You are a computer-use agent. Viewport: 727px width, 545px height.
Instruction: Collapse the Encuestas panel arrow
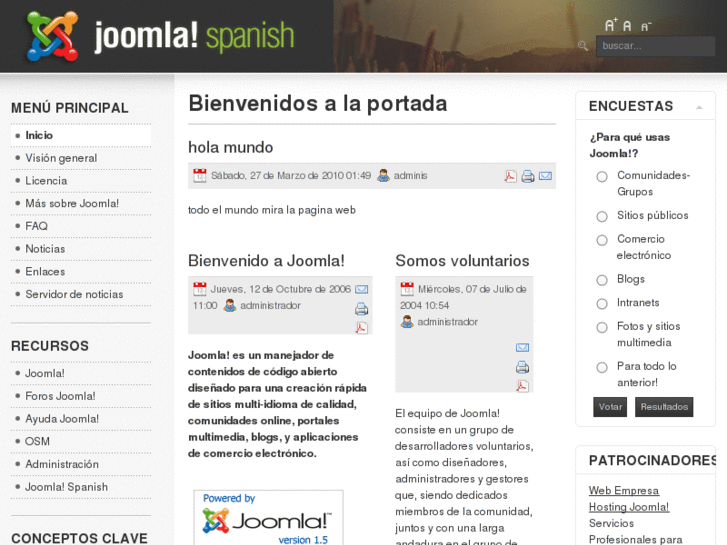699,107
